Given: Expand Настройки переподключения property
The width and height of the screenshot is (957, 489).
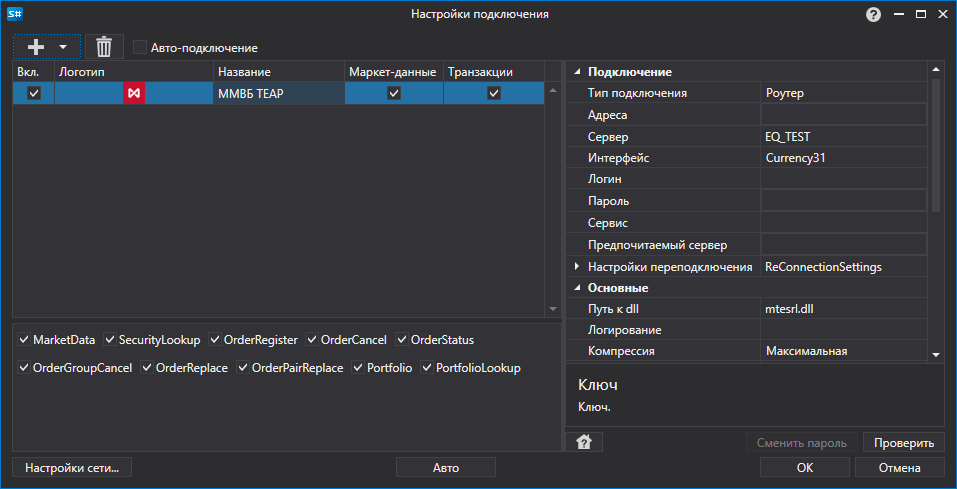Looking at the screenshot, I should 577,267.
